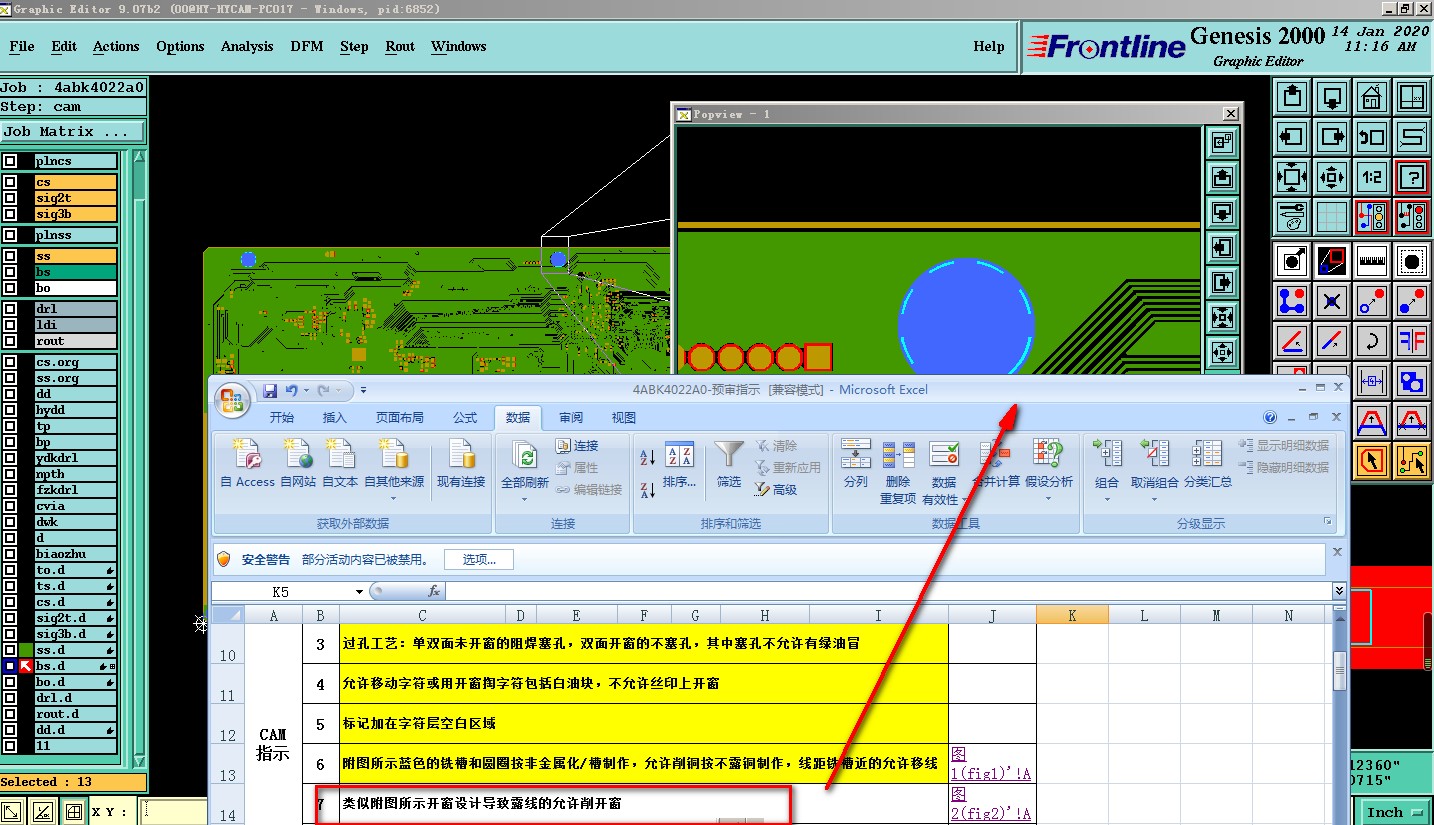Open the Actions menu in Genesis

(116, 46)
